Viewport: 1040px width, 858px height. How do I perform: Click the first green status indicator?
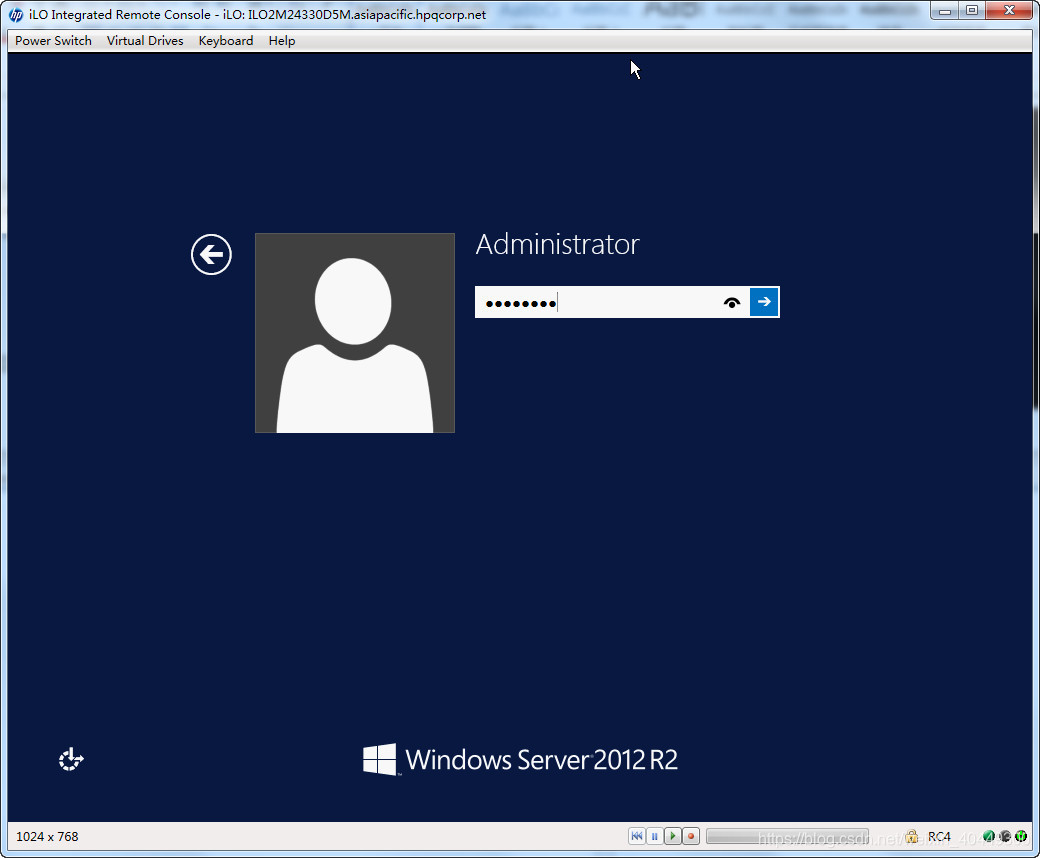pyautogui.click(x=988, y=836)
